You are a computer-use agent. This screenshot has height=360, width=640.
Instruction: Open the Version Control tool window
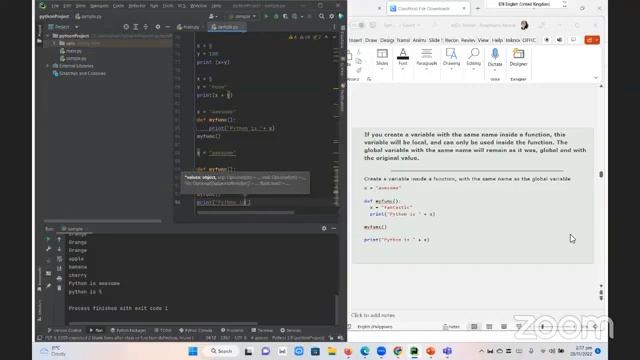[x=64, y=330]
